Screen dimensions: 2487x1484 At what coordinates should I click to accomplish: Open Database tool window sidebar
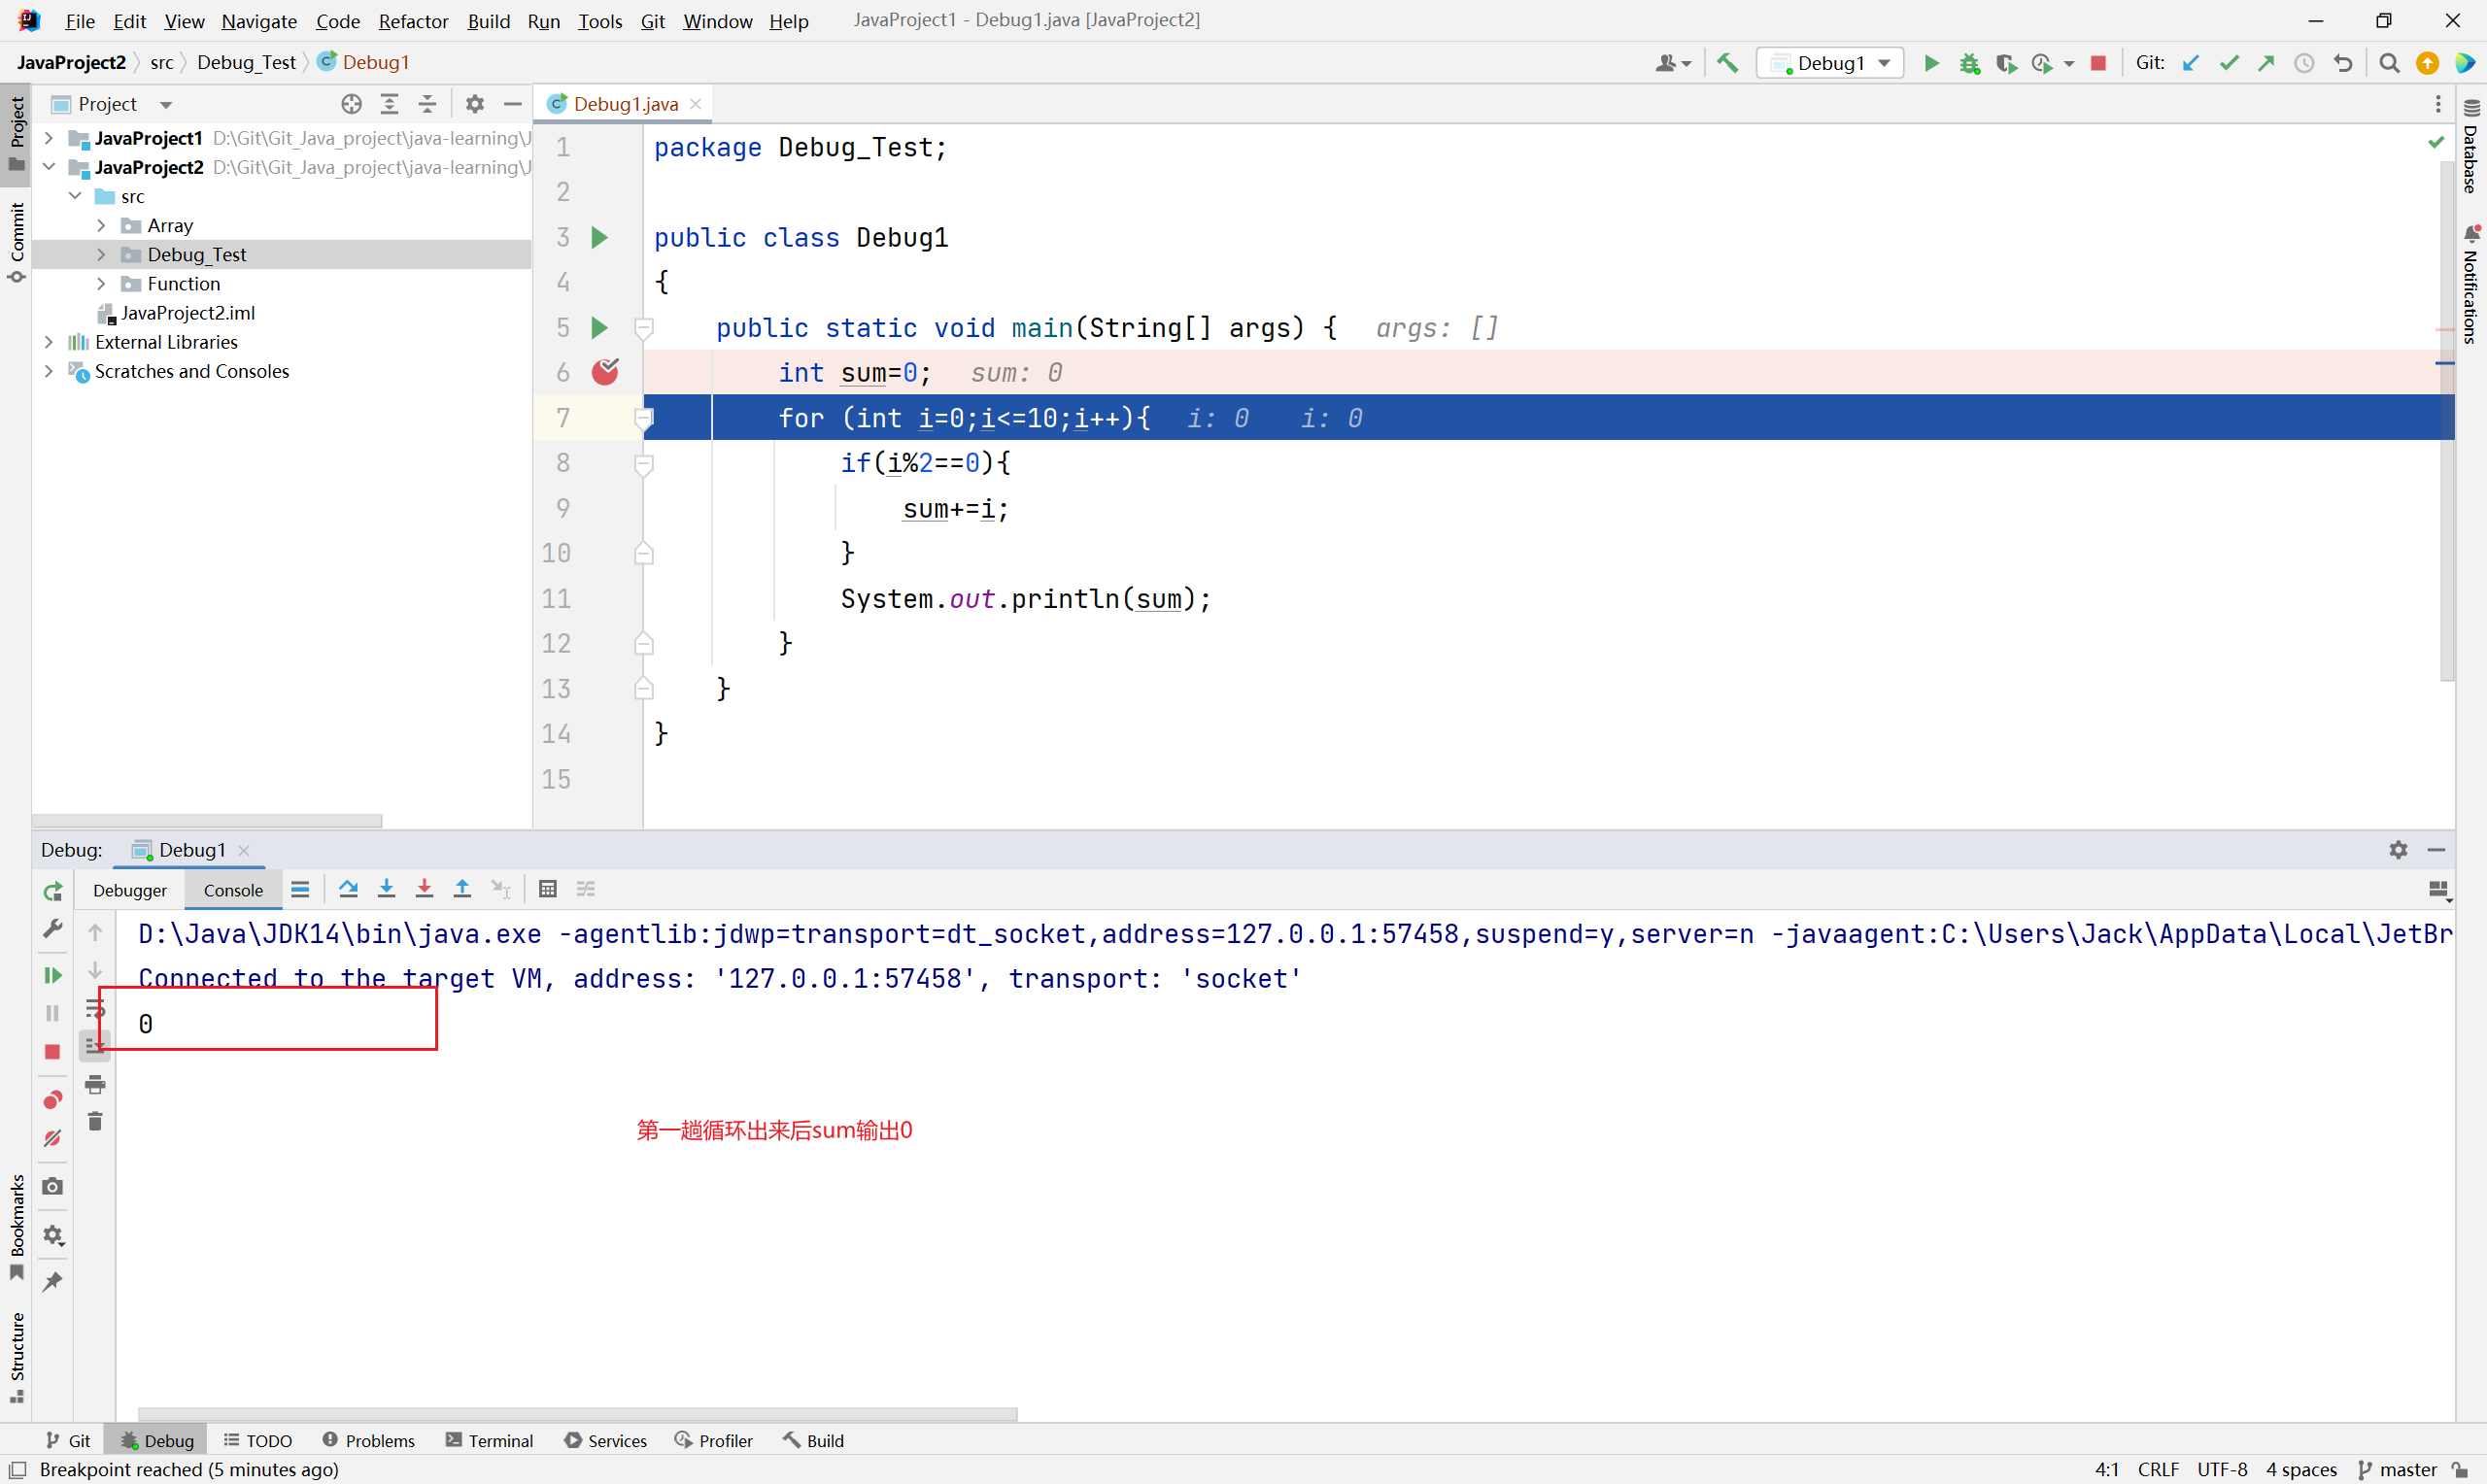click(2470, 146)
